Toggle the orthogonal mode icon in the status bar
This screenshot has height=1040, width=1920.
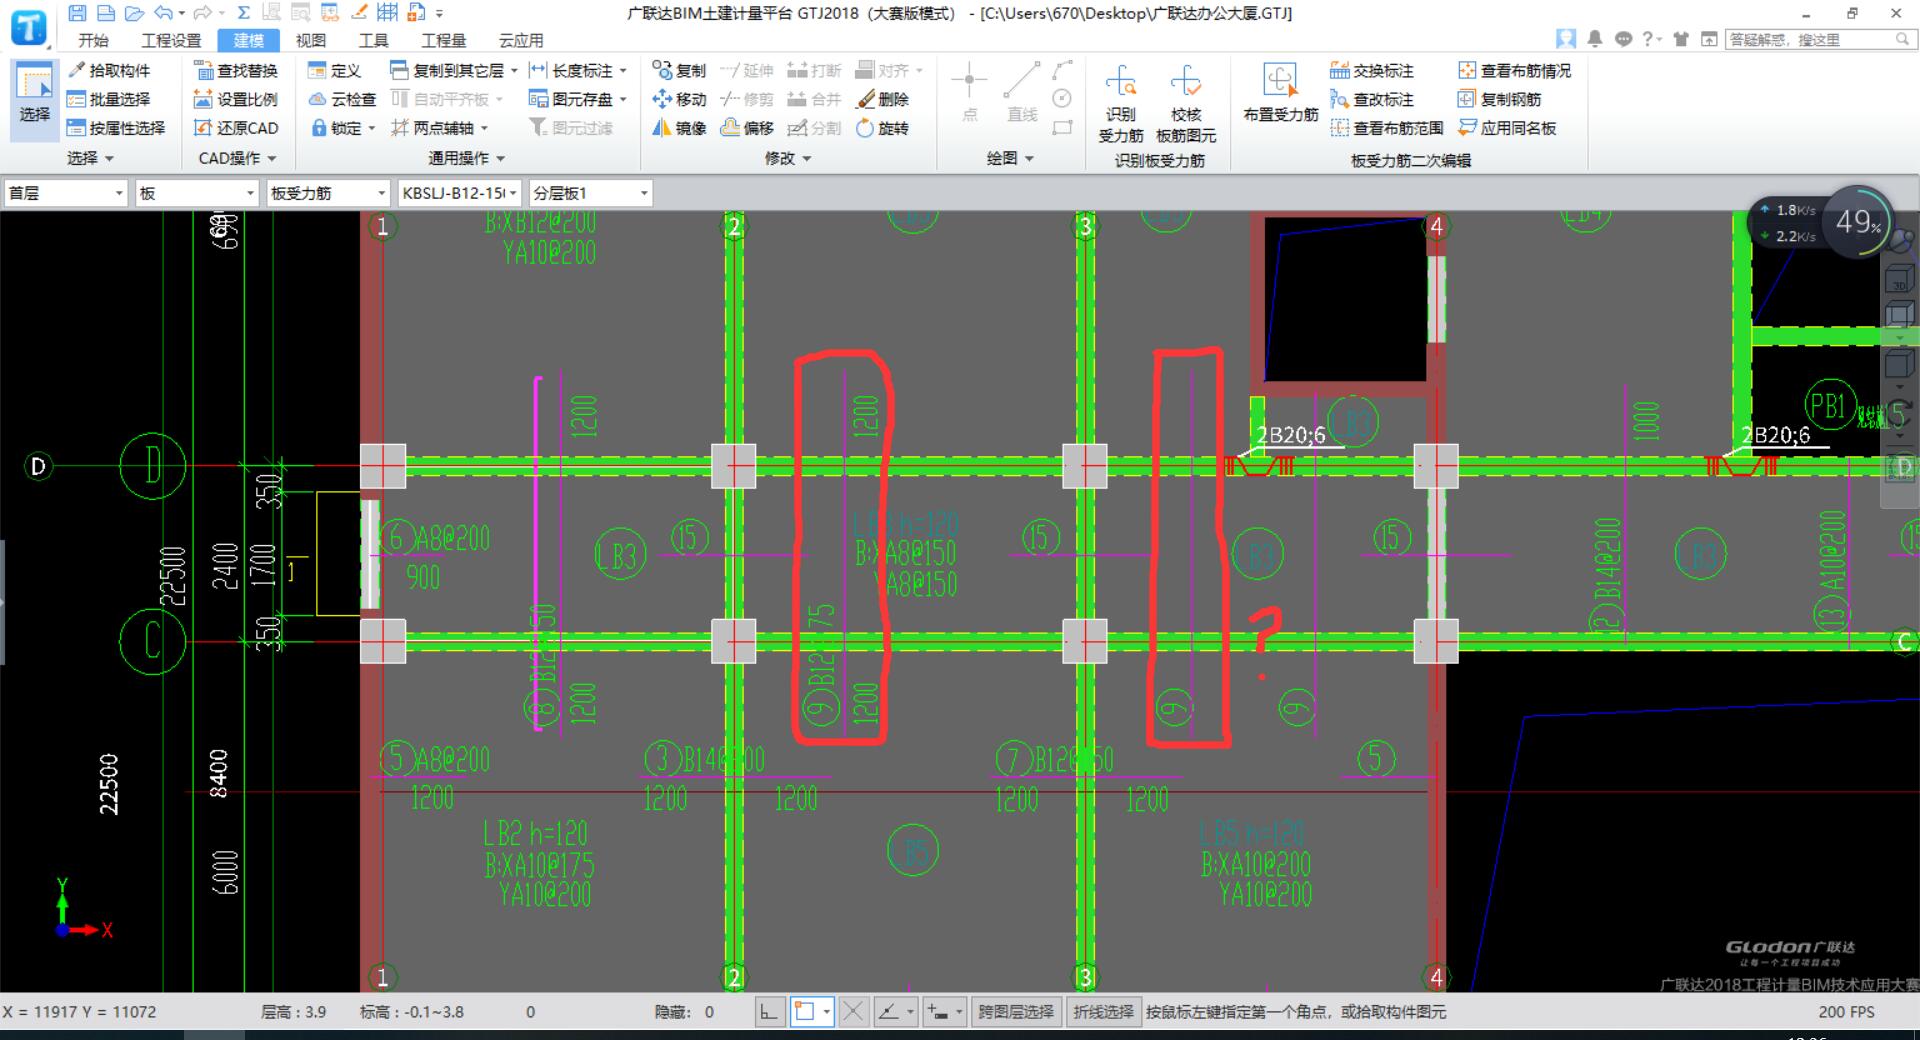769,1012
